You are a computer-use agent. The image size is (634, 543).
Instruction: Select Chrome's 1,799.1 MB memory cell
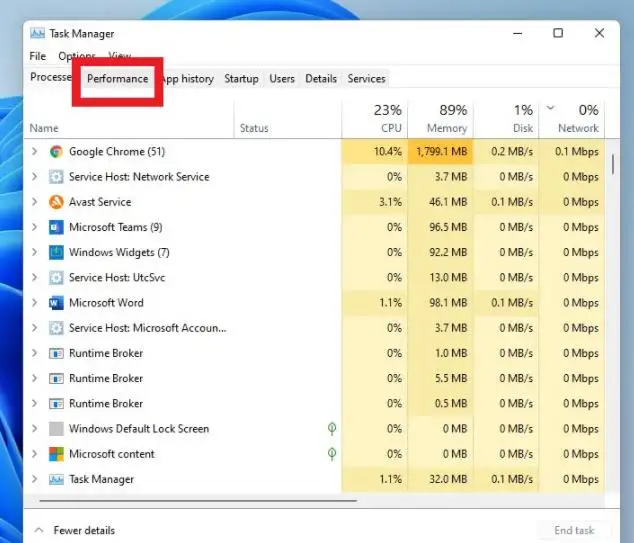pyautogui.click(x=441, y=152)
